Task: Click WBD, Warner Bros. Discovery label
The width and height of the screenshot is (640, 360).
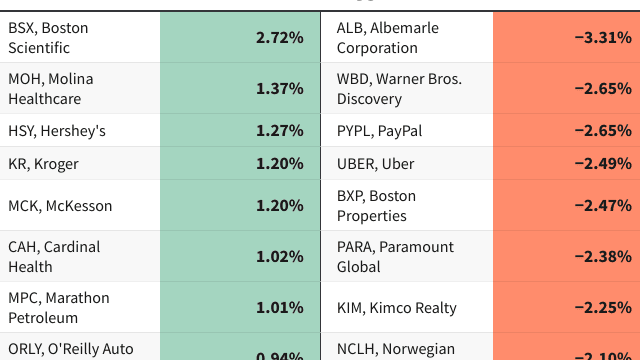Action: [407, 88]
